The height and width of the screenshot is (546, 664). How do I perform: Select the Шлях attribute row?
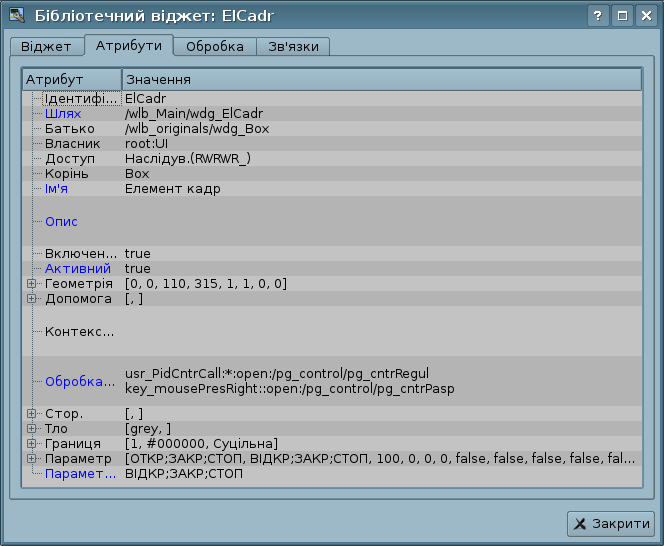(x=63, y=114)
